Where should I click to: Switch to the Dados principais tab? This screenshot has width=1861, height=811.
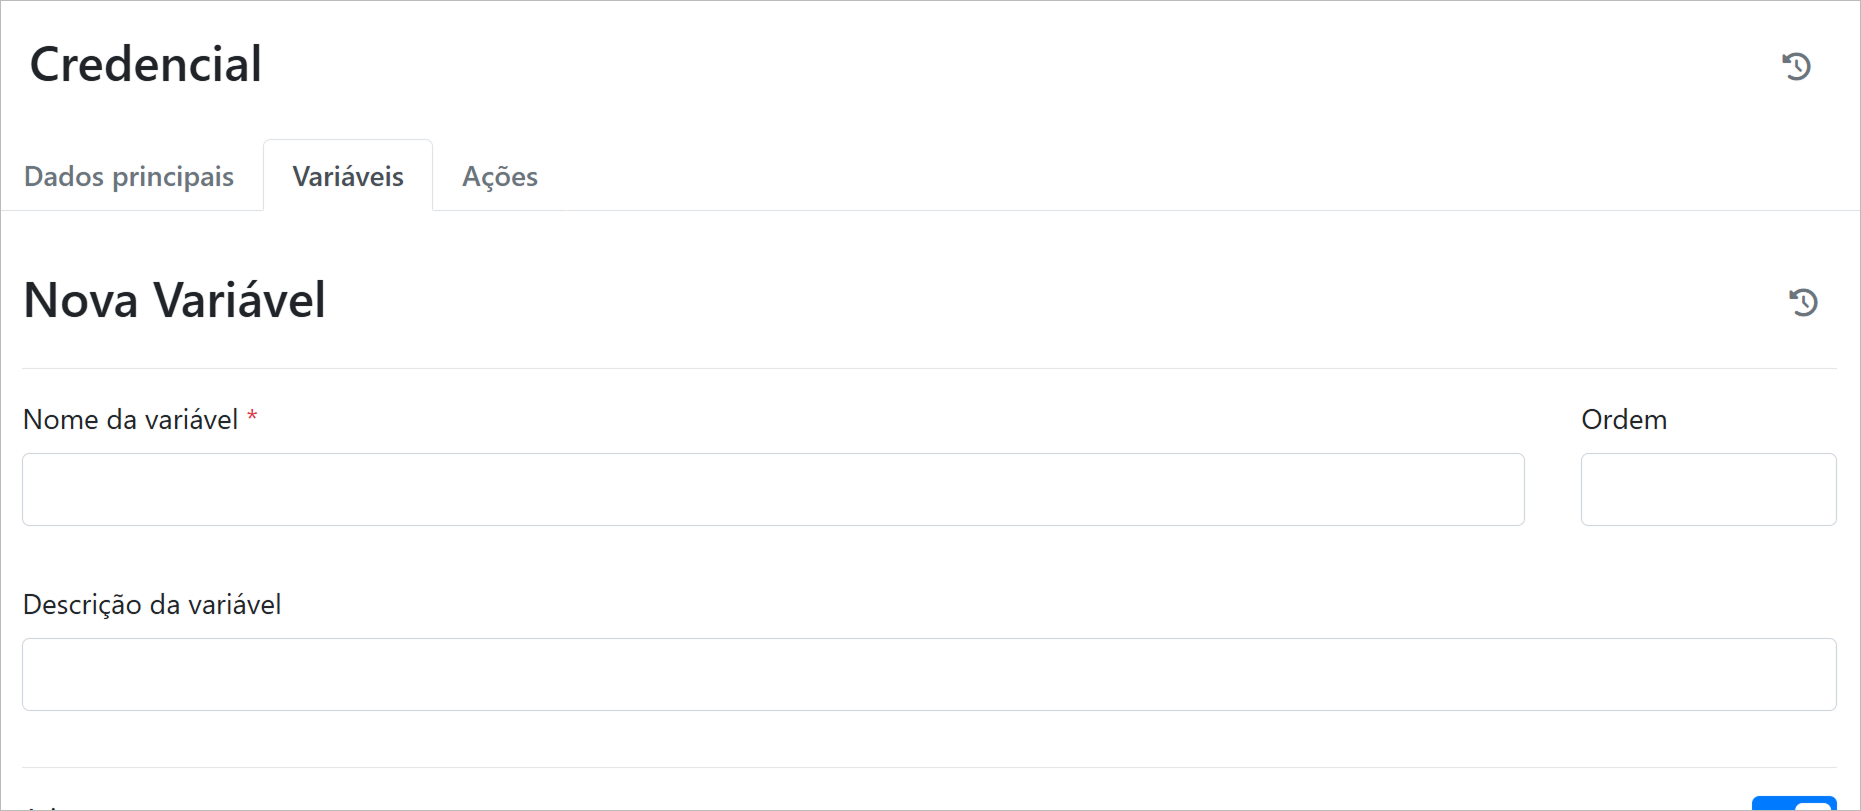(x=129, y=177)
